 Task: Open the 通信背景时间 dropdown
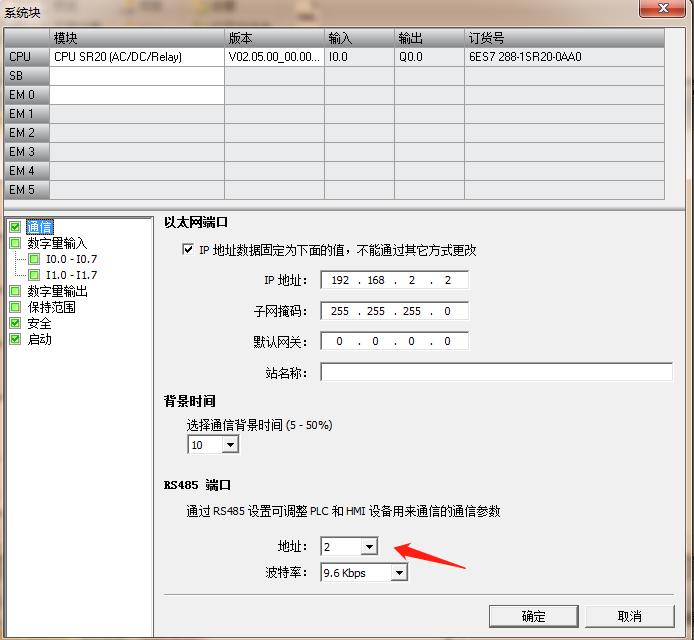[230, 445]
